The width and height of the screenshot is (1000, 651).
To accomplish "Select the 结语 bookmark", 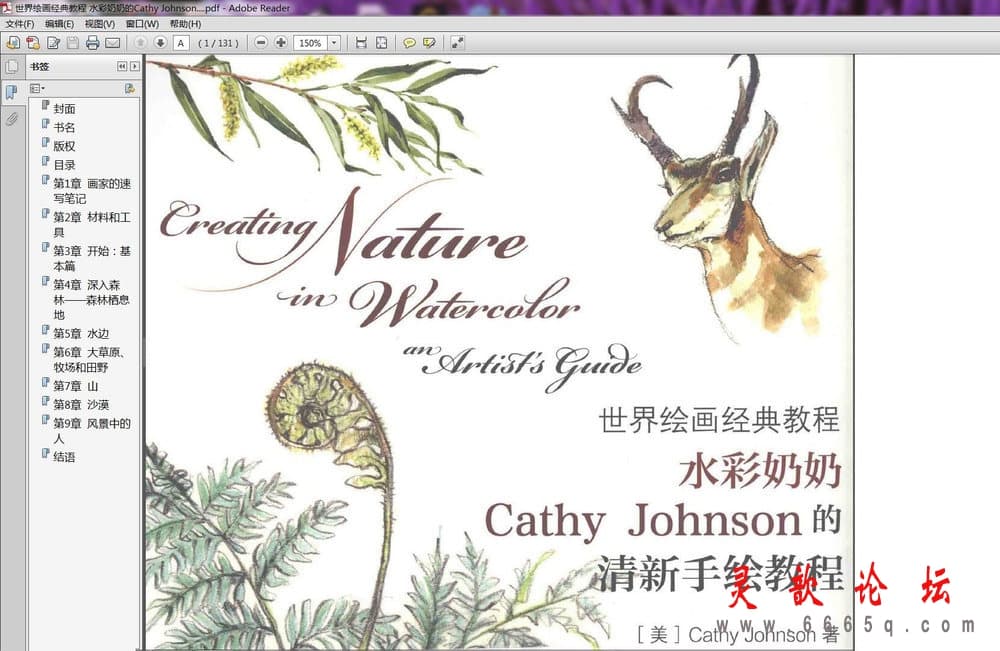I will pyautogui.click(x=64, y=457).
